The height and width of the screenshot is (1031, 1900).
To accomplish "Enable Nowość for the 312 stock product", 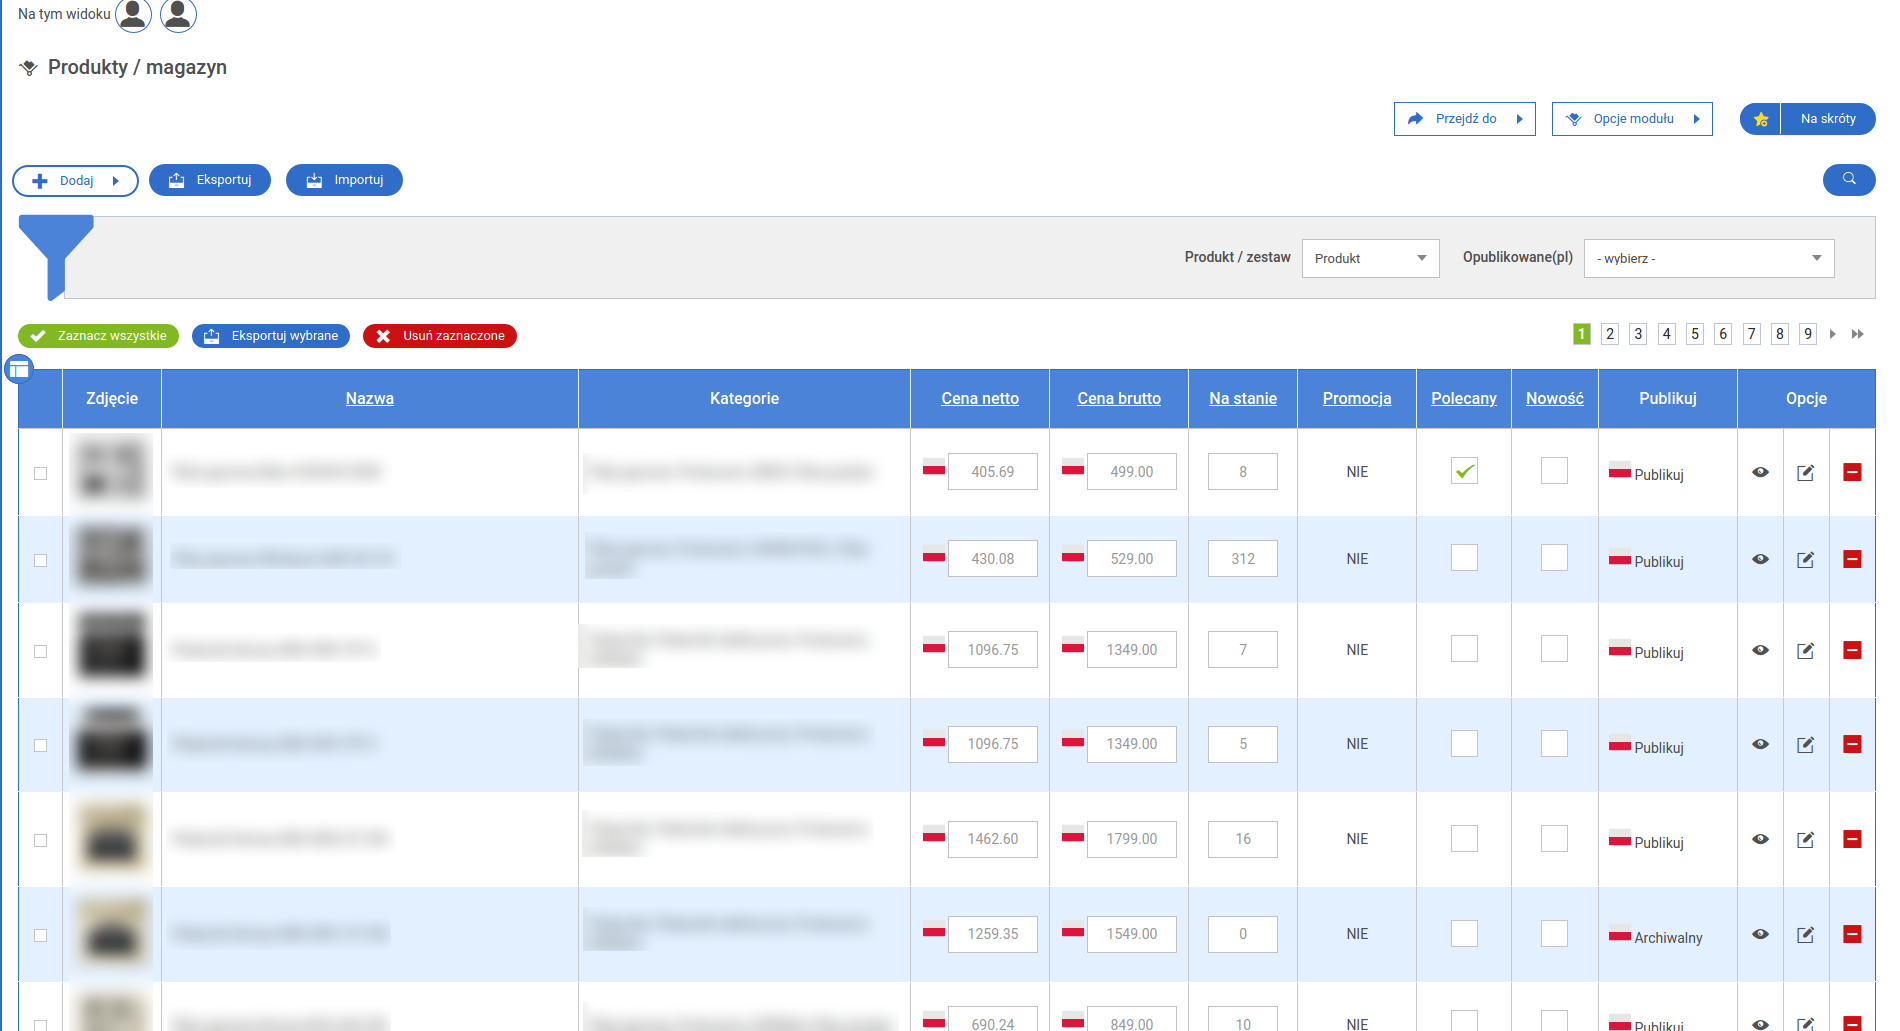I will tap(1554, 558).
